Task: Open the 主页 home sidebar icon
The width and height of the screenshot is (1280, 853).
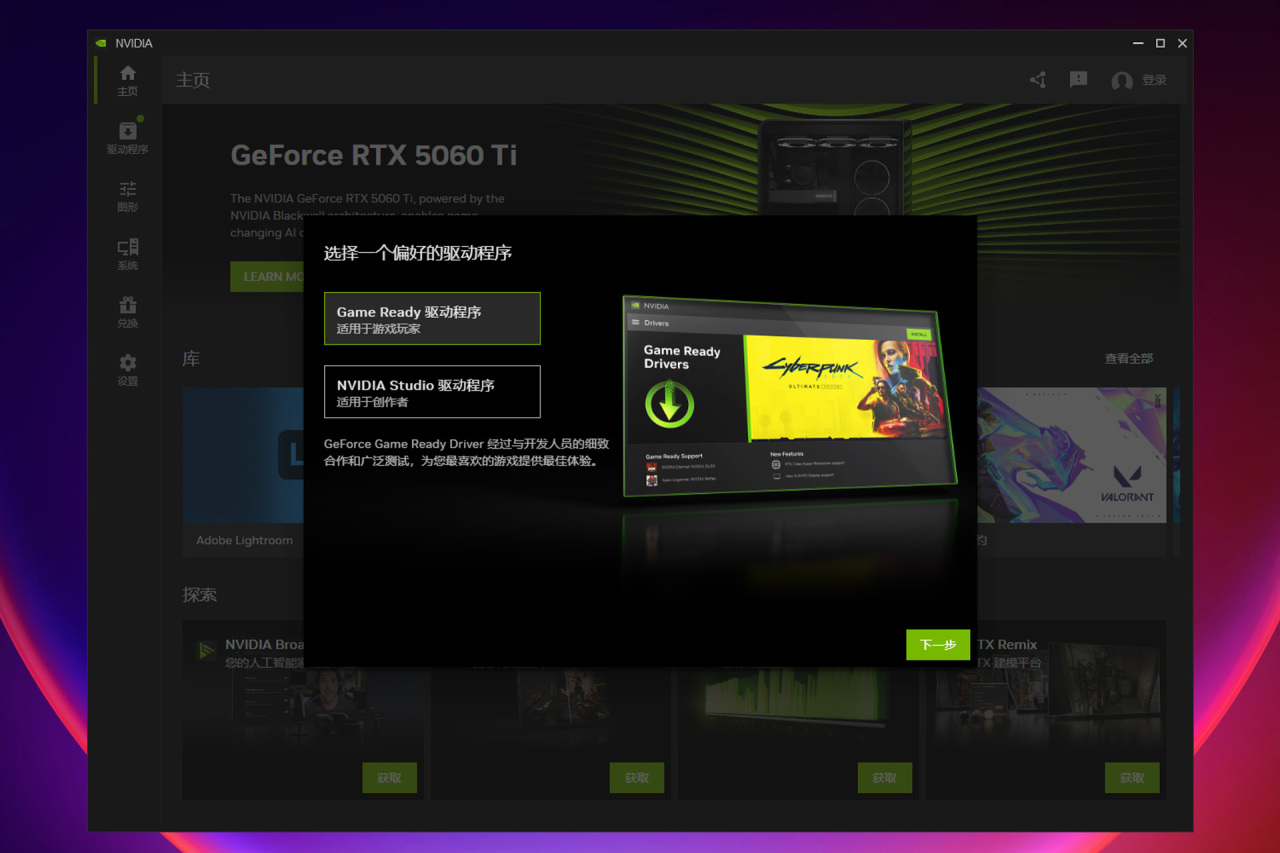Action: [127, 80]
